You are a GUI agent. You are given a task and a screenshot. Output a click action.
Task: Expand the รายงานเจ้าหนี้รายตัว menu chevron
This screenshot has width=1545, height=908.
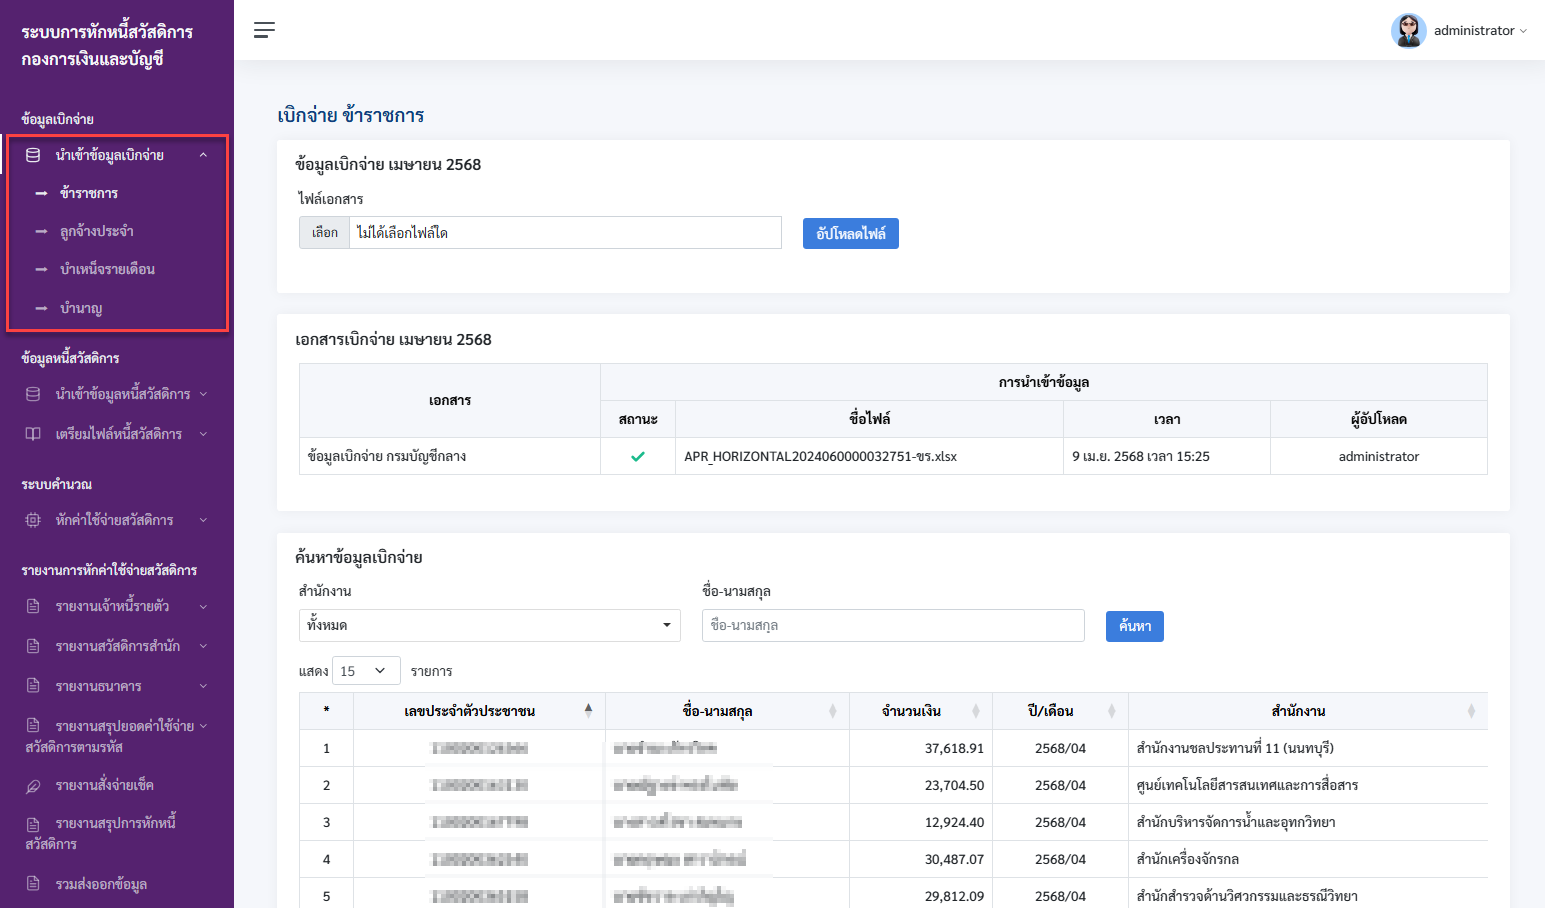203,606
